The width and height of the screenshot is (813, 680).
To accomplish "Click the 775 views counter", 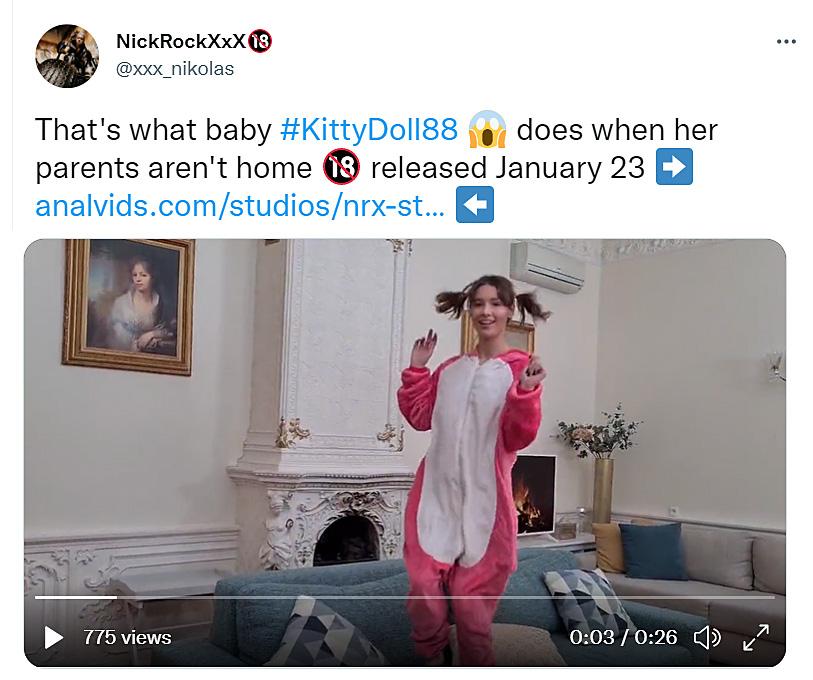I will coord(127,637).
